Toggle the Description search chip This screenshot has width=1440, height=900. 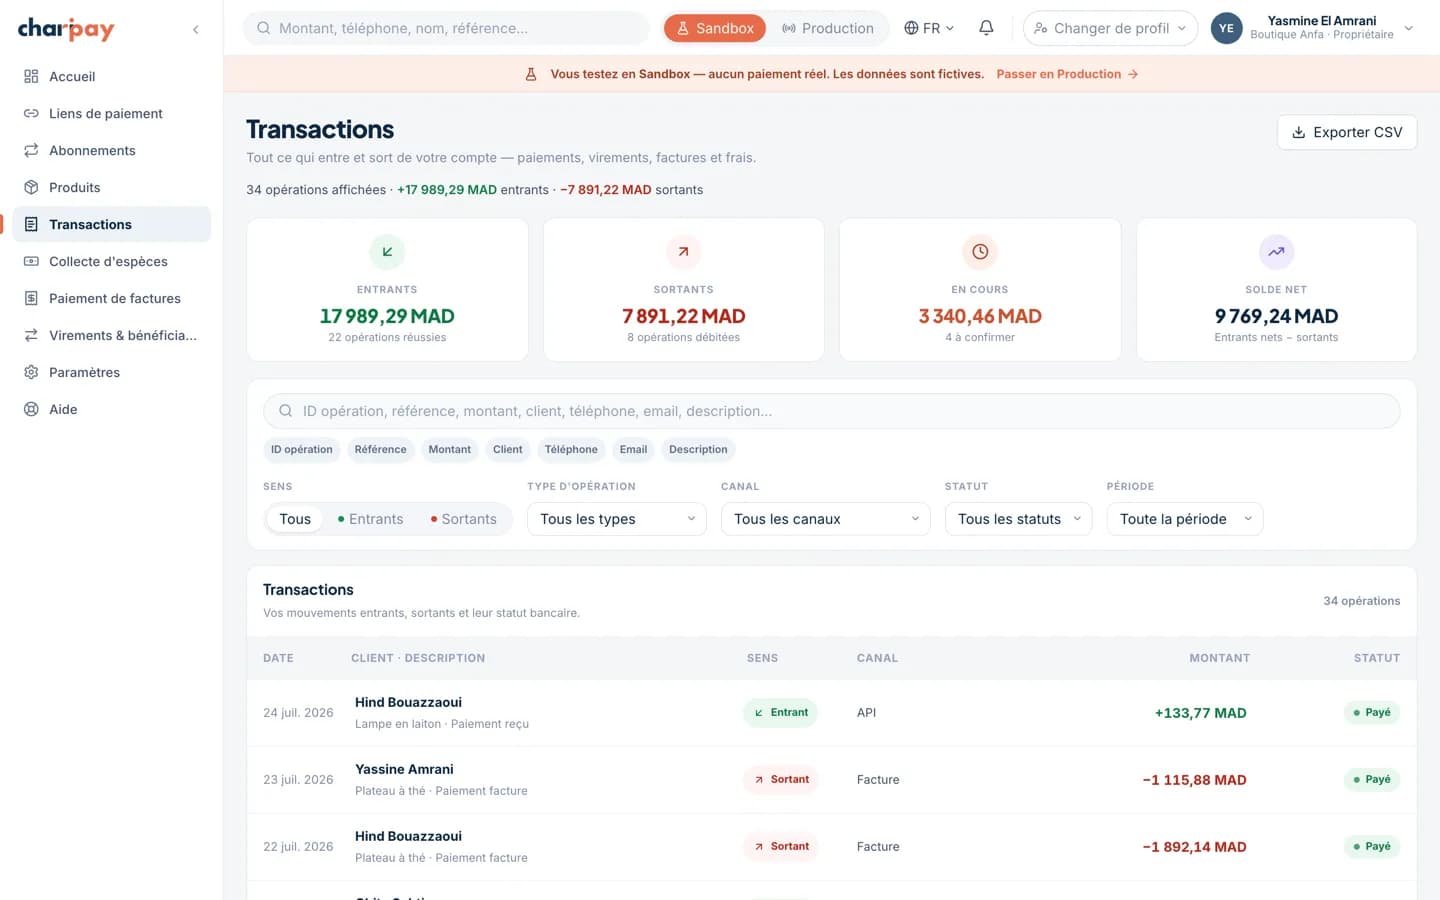698,450
